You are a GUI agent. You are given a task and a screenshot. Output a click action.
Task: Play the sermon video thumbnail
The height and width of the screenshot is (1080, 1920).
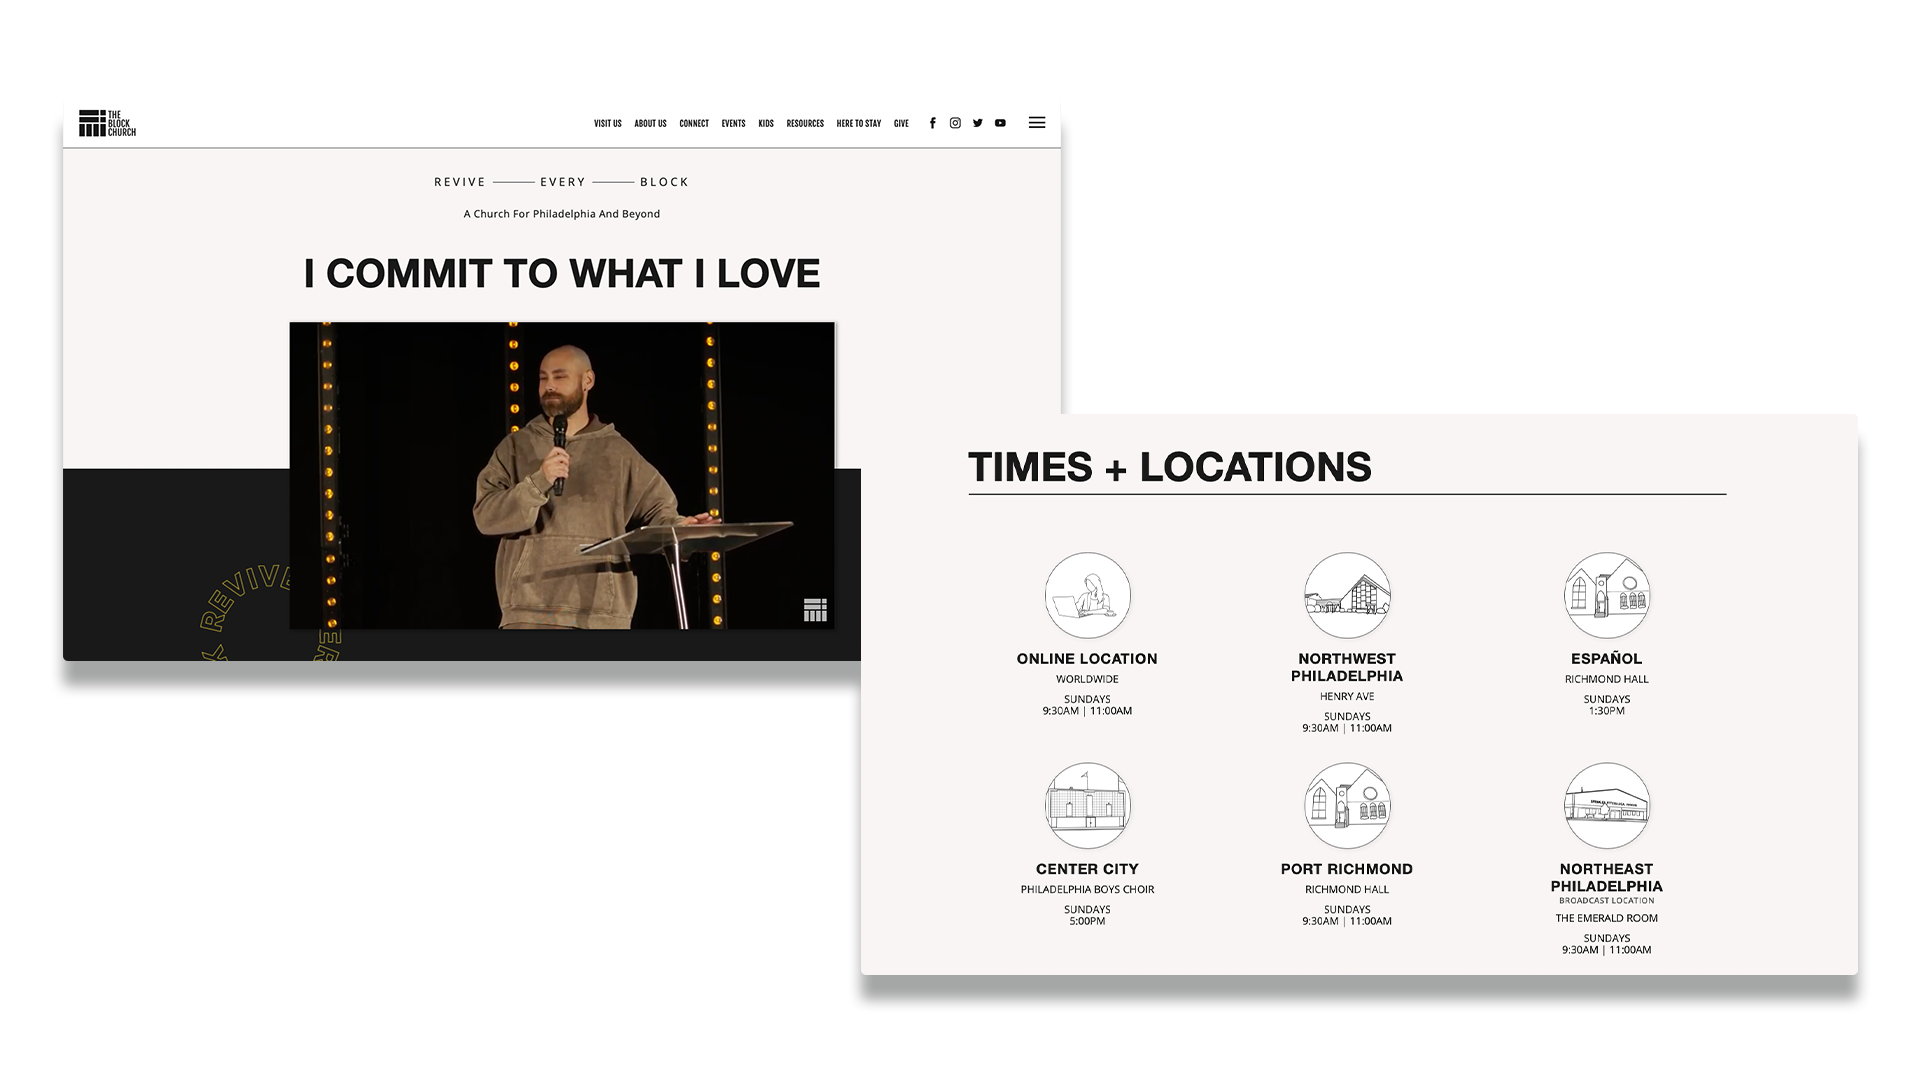click(562, 475)
